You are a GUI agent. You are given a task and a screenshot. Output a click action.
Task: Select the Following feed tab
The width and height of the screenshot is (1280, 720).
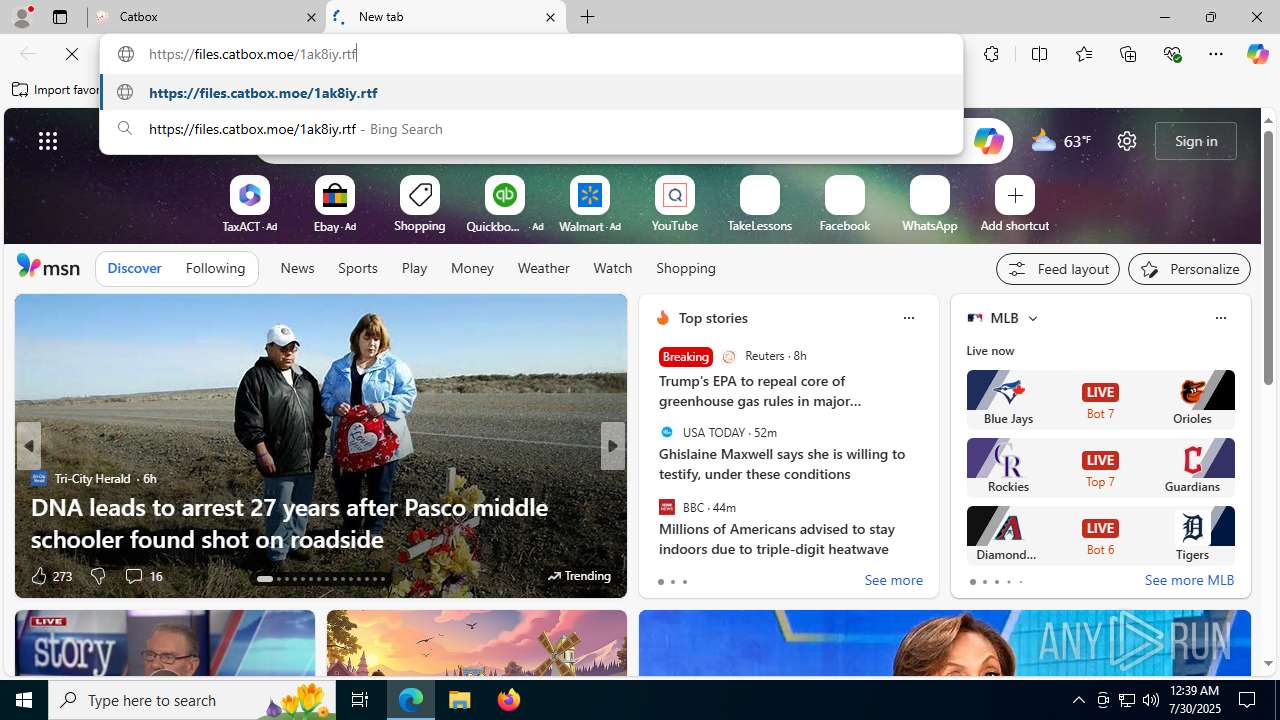(x=215, y=268)
